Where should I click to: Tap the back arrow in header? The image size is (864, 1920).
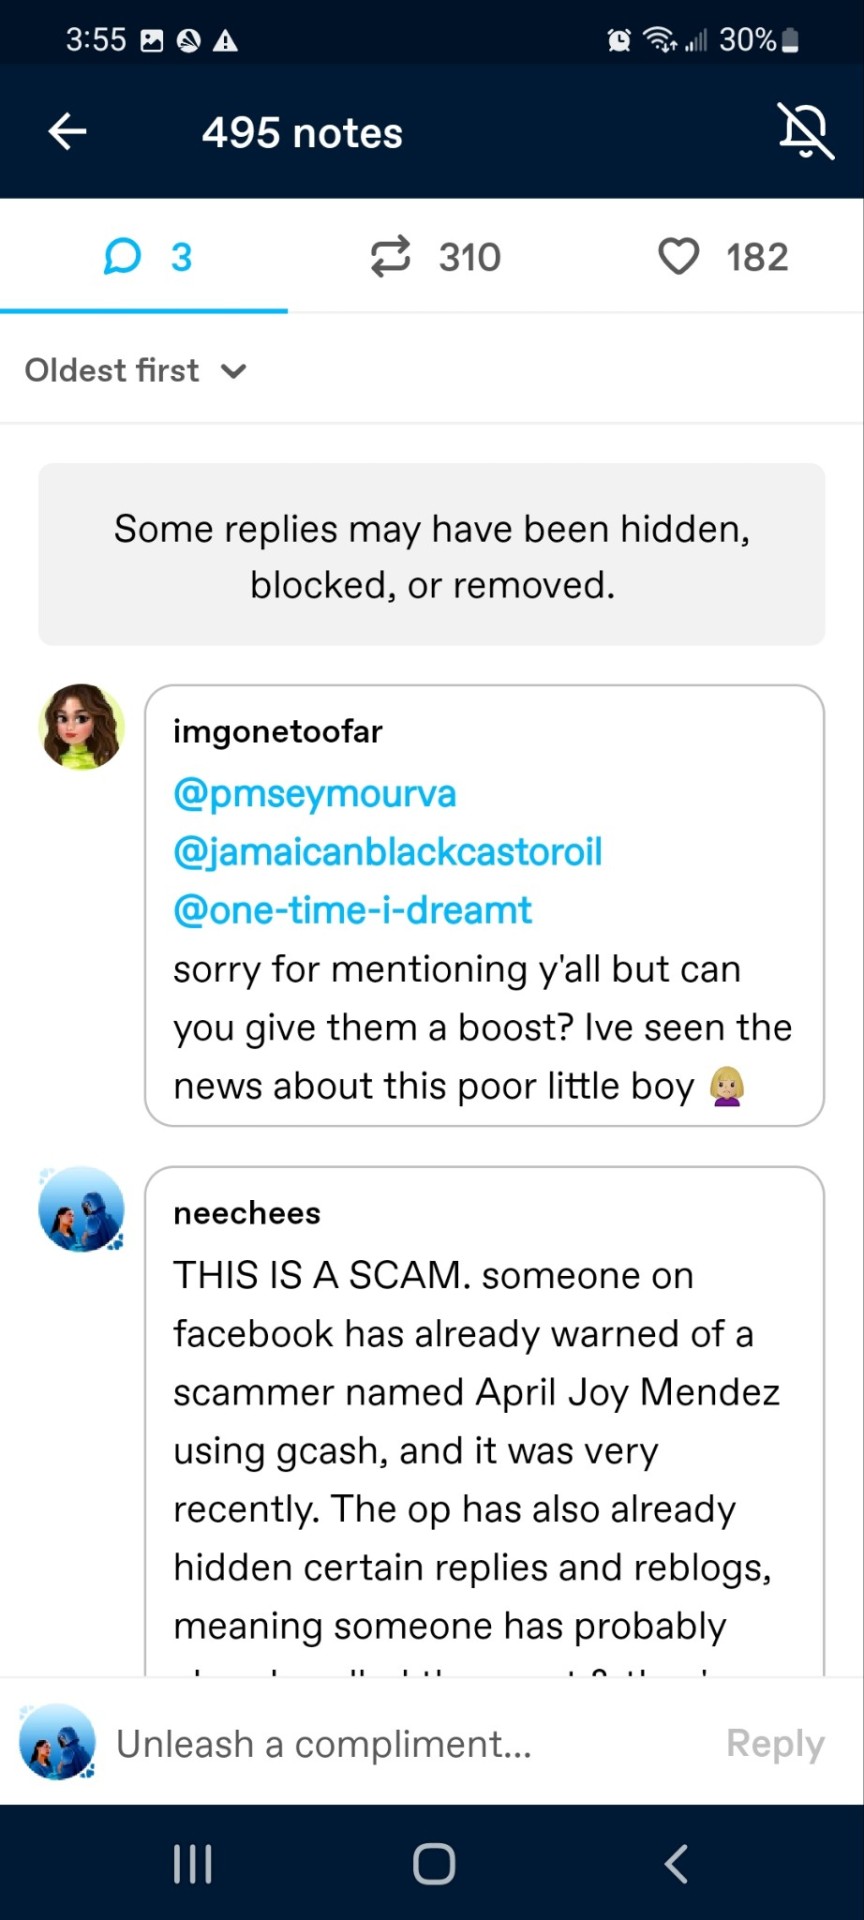coord(68,131)
